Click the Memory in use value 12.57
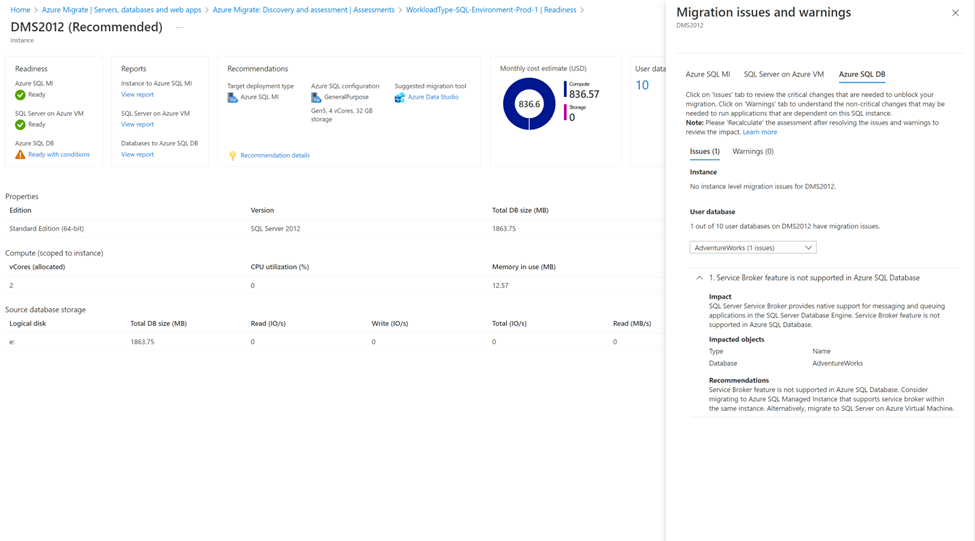The image size is (975, 541). point(500,285)
